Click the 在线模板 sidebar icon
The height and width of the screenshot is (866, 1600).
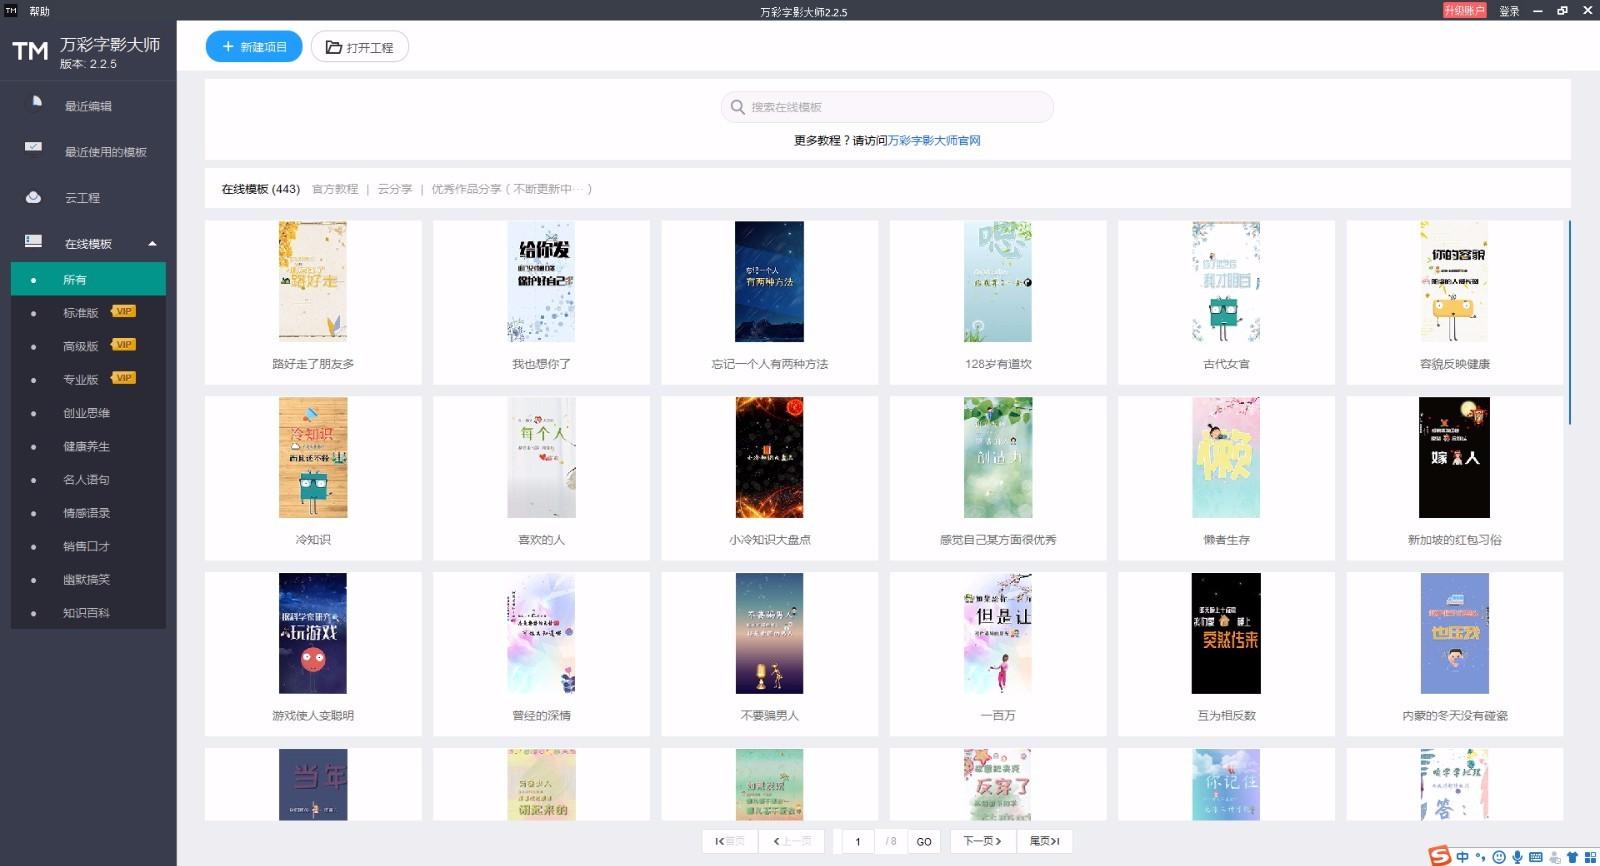tap(33, 242)
